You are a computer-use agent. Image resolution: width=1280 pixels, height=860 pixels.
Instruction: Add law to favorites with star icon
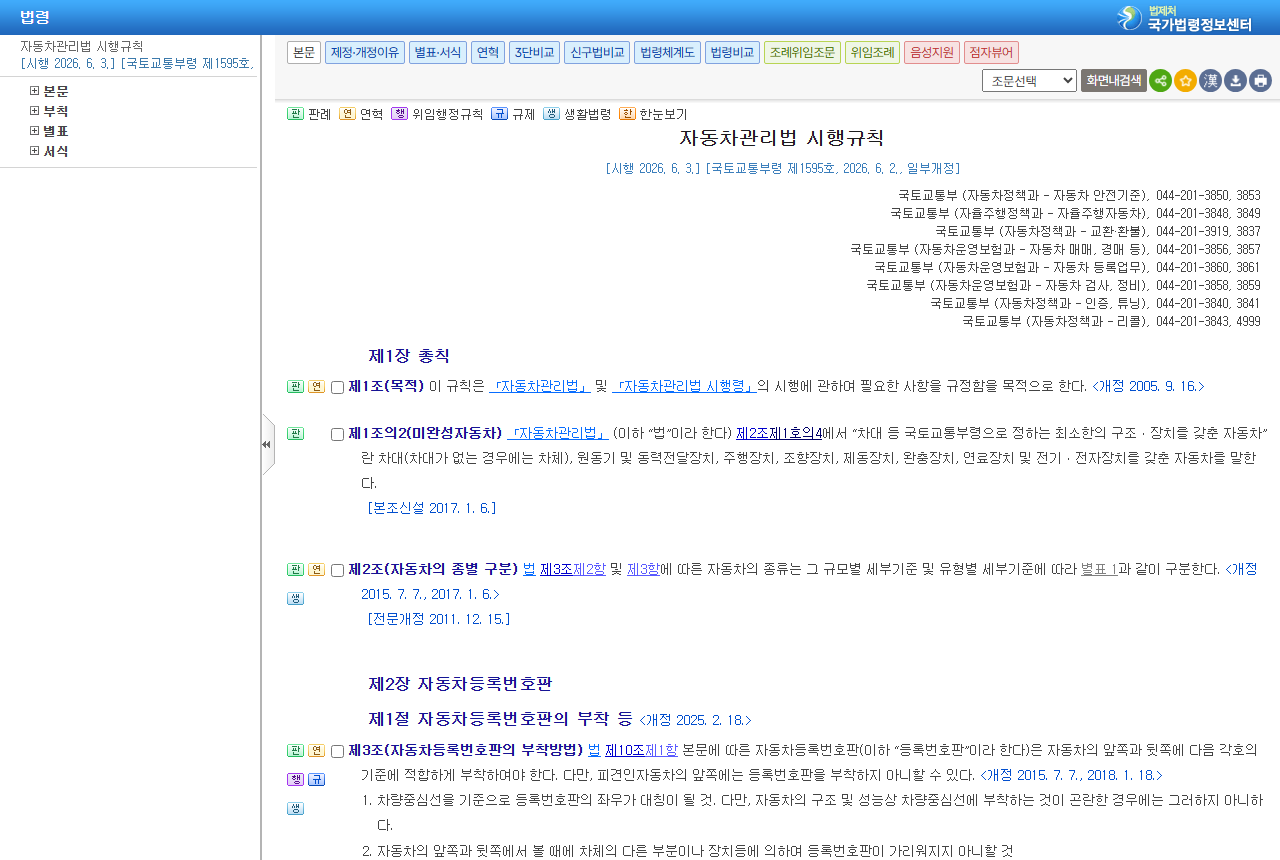coord(1185,81)
